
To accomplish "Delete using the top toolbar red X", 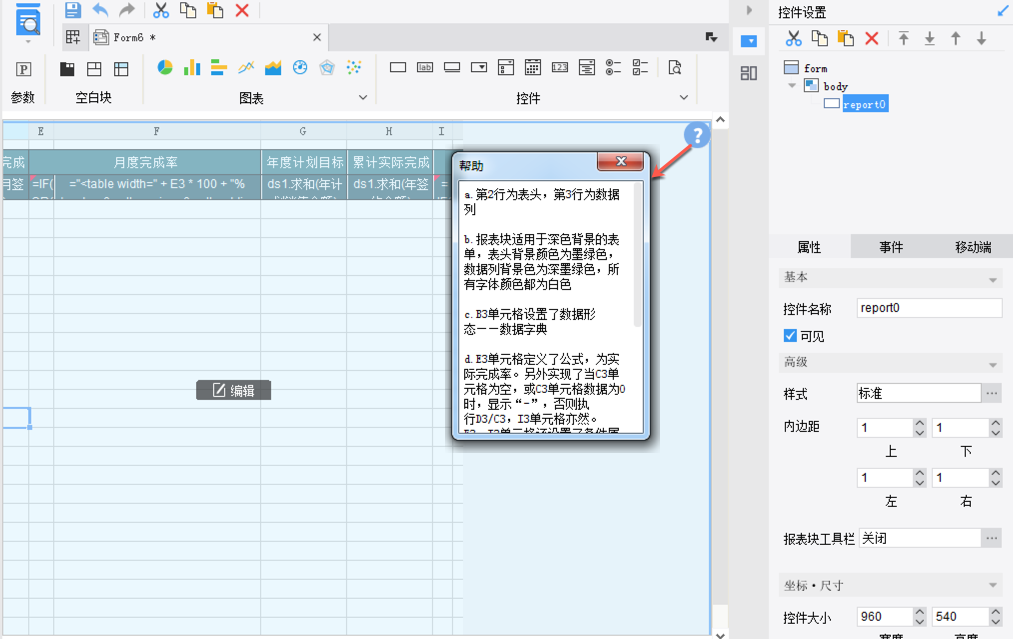I will click(242, 10).
